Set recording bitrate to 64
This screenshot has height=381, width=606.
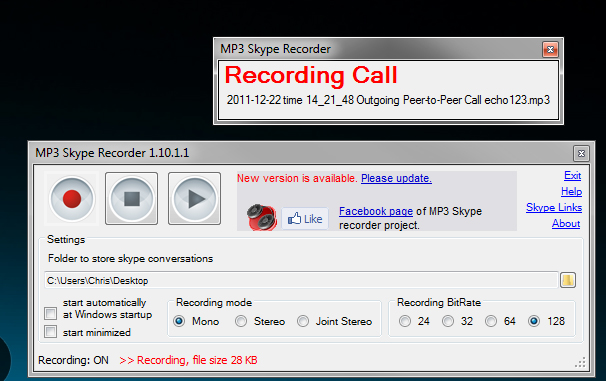pyautogui.click(x=491, y=321)
